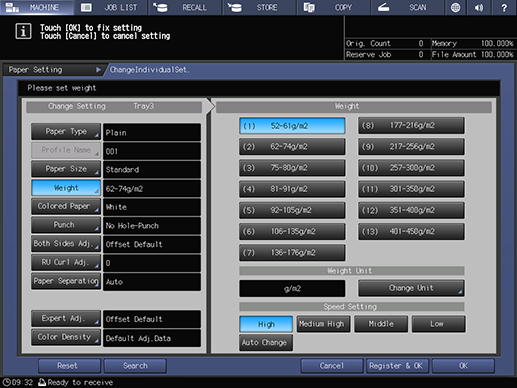Viewport: 517px width, 388px height.
Task: Click the Plain paper type value
Action: pos(152,132)
